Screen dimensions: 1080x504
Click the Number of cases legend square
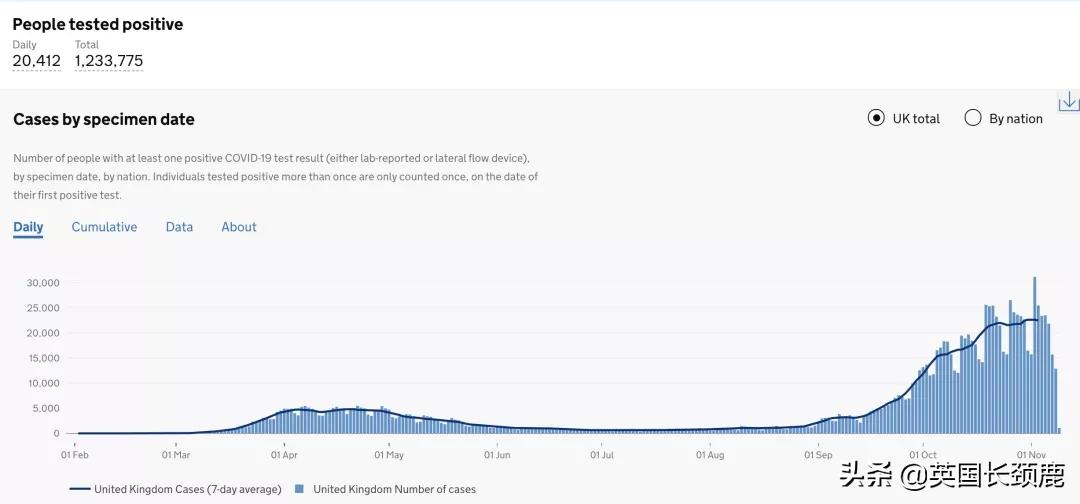tap(299, 489)
